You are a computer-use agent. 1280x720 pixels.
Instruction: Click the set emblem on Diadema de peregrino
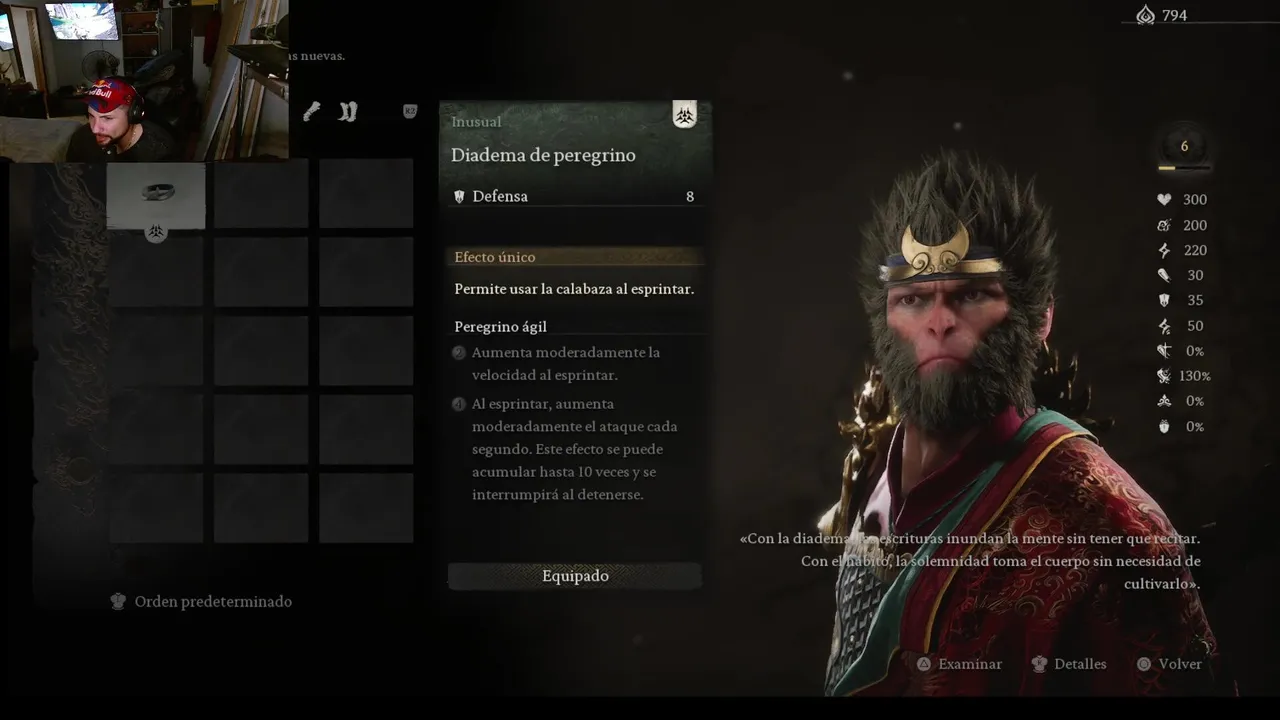click(685, 116)
